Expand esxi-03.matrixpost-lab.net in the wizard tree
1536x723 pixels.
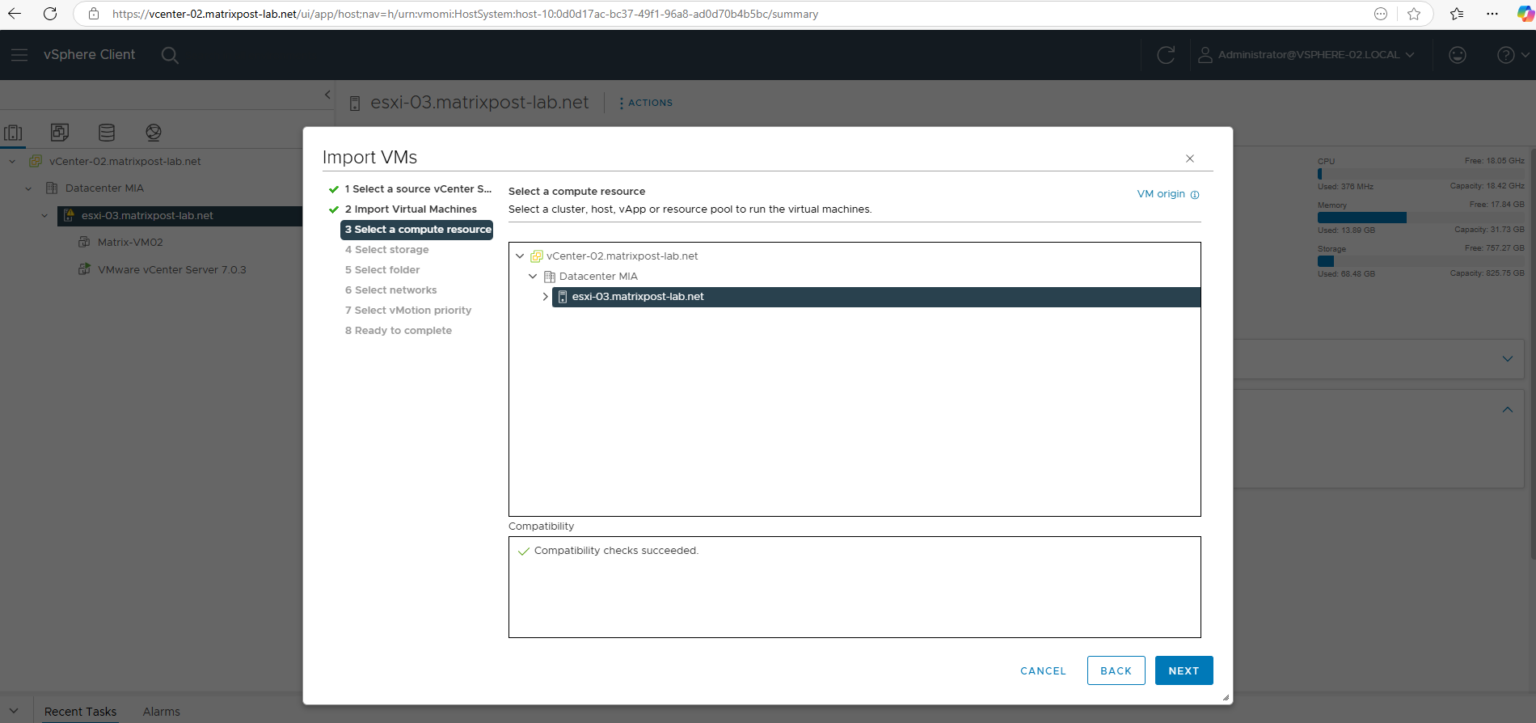pos(545,296)
